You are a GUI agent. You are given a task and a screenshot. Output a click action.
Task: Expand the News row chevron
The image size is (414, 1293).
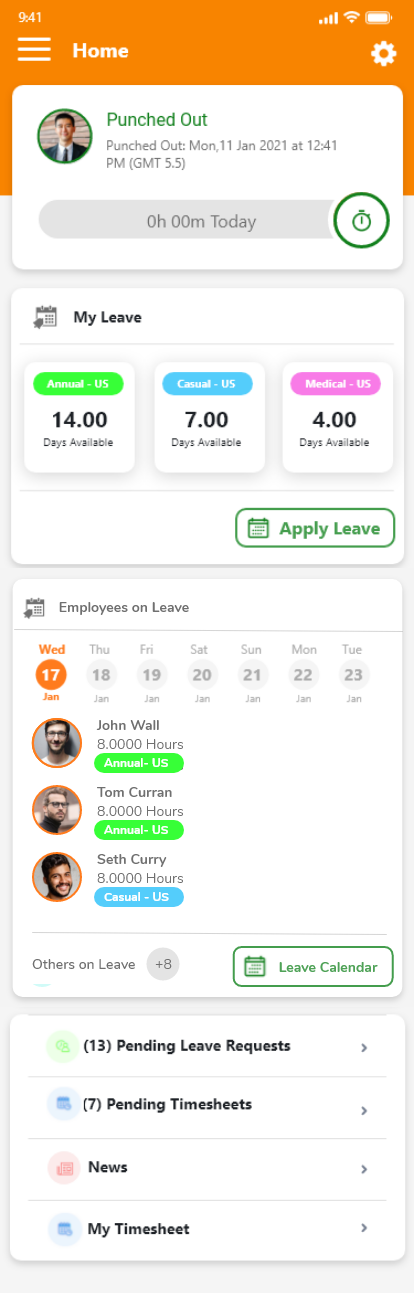(364, 1169)
